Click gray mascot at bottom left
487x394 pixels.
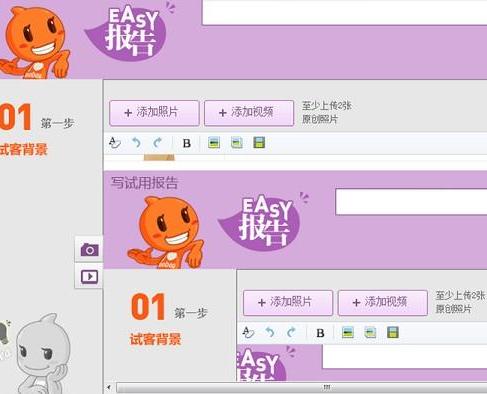pyautogui.click(x=43, y=354)
